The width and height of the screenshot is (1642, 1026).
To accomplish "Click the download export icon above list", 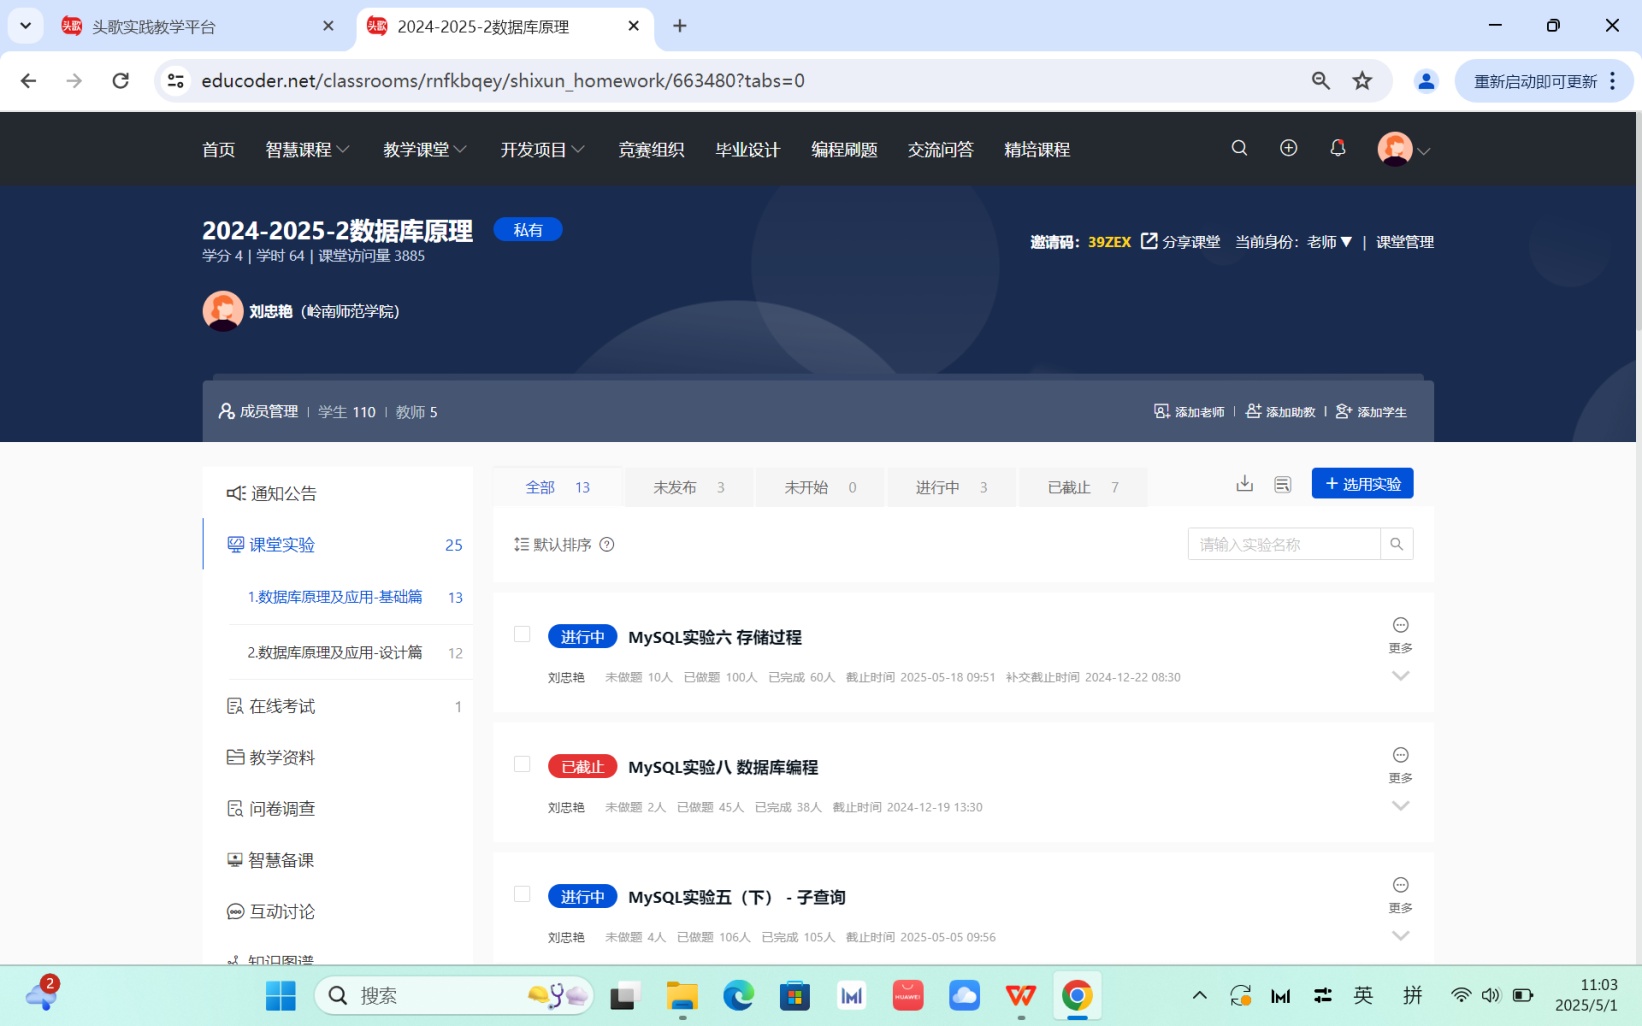I will point(1244,484).
